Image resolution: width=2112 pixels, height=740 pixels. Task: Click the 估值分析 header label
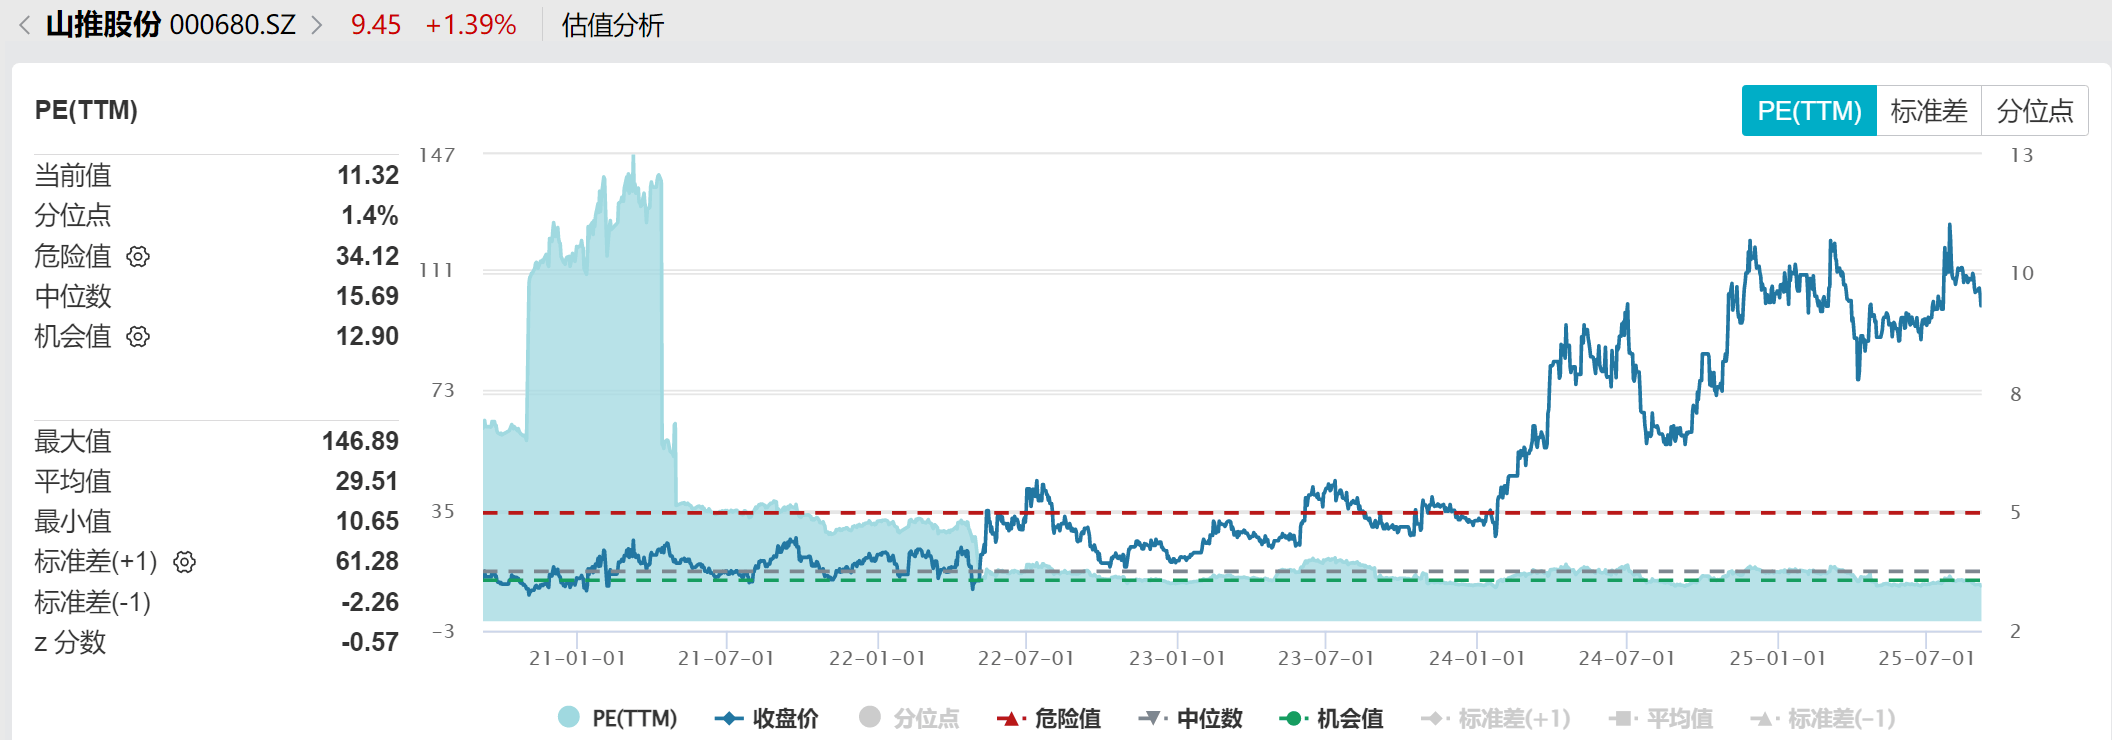pos(612,25)
